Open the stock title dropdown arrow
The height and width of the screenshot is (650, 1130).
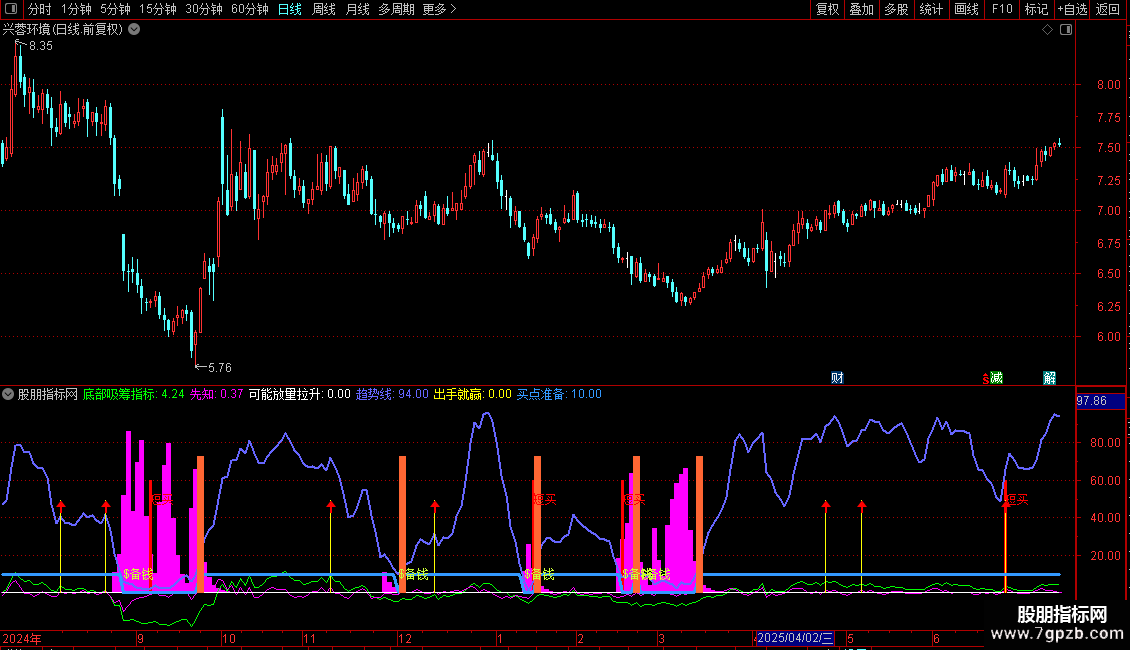(134, 30)
